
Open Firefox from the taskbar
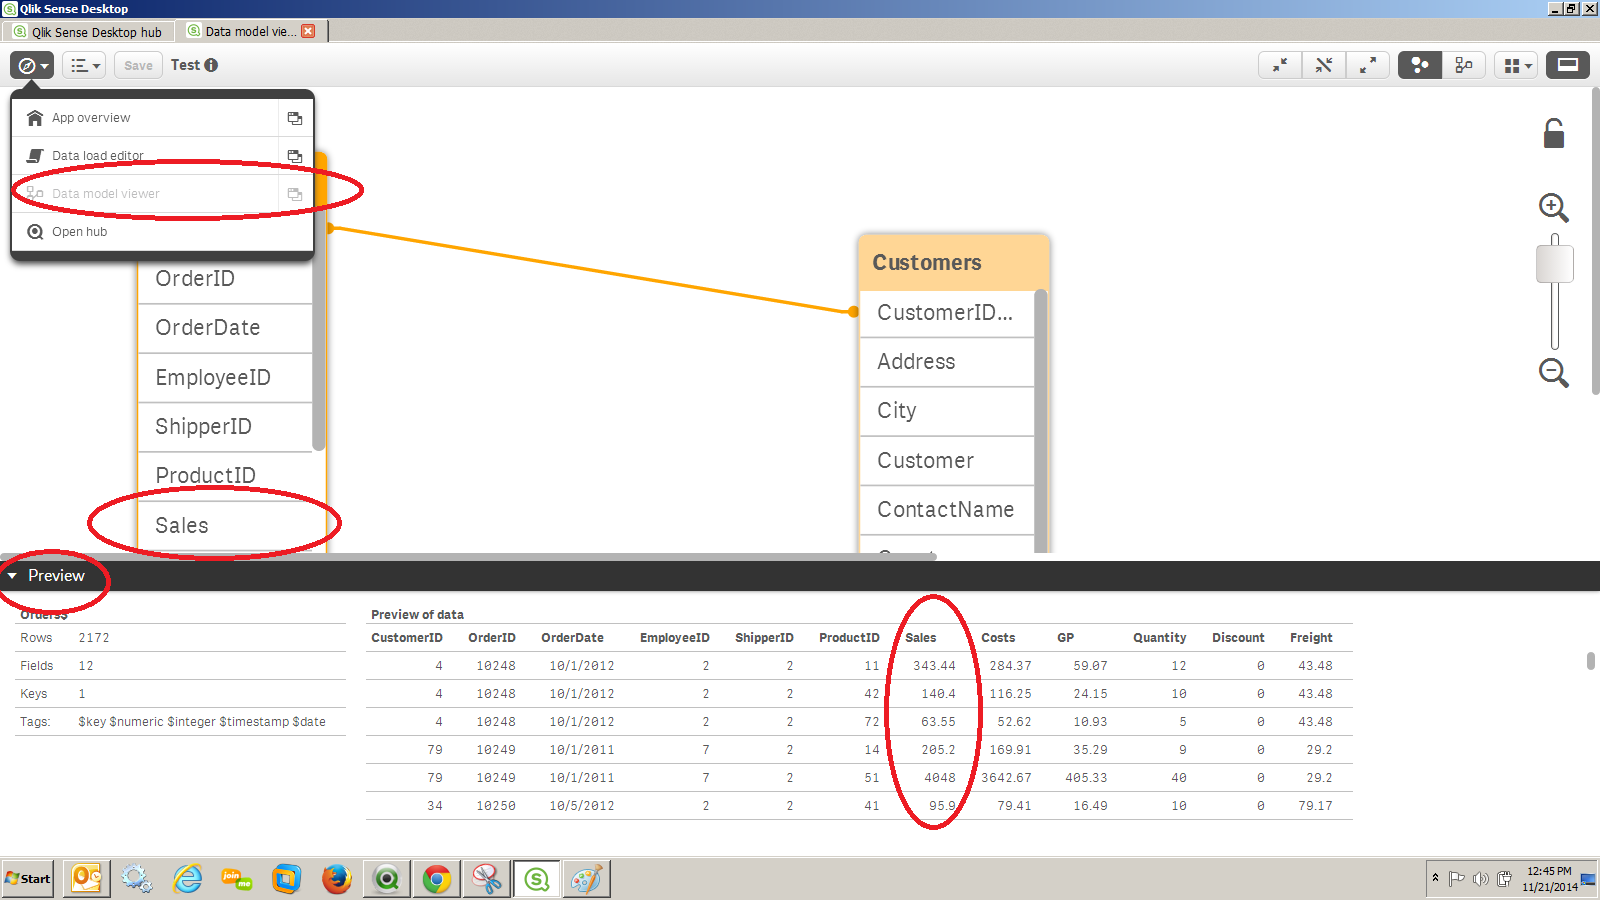pyautogui.click(x=337, y=879)
